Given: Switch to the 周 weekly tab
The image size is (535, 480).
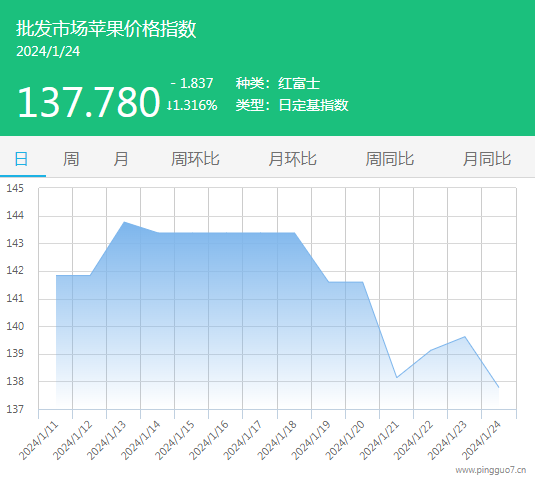Looking at the screenshot, I should (71, 159).
